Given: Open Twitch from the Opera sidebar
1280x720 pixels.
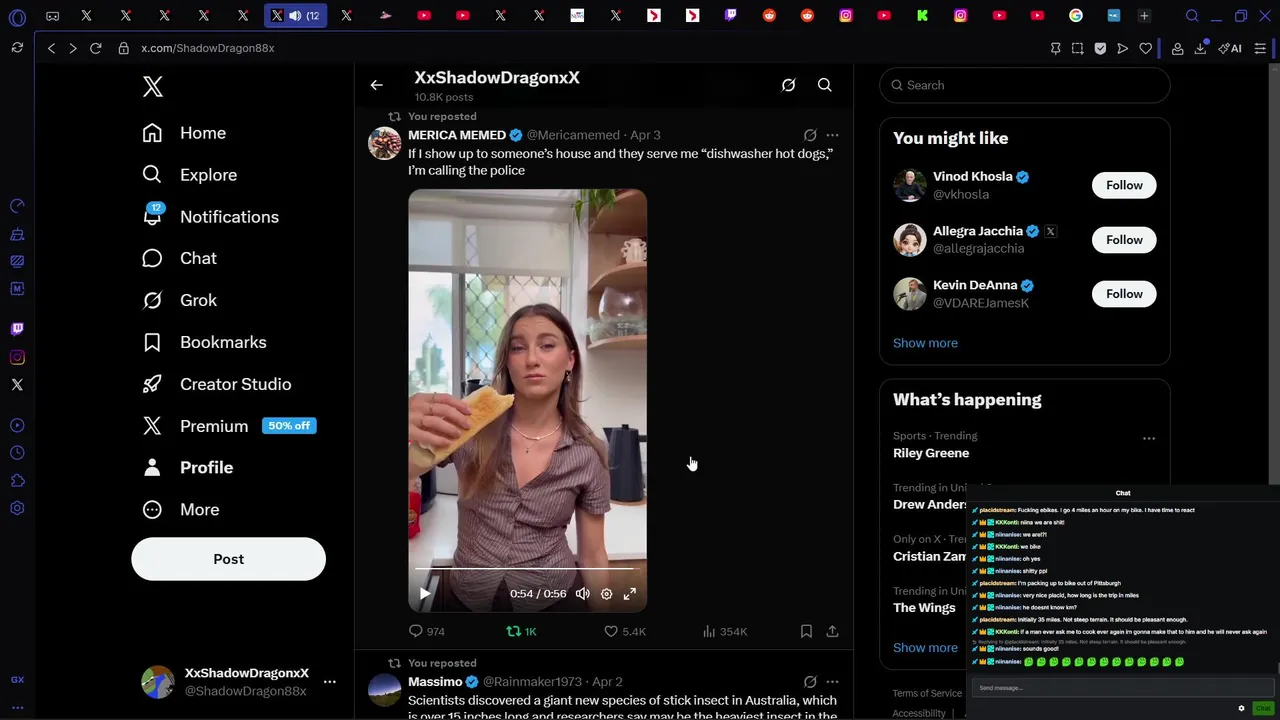Looking at the screenshot, I should [x=17, y=329].
